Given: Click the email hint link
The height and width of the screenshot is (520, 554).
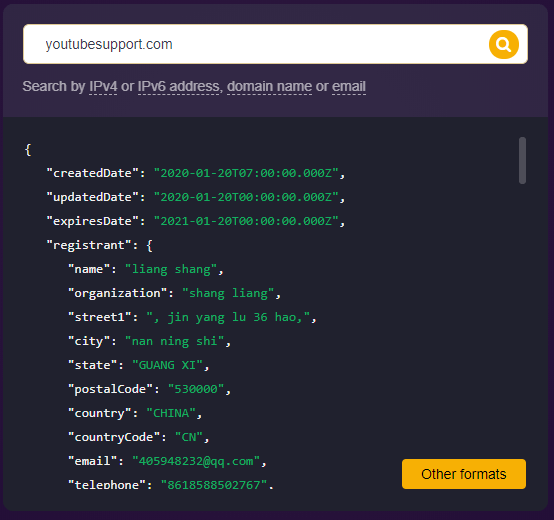Looking at the screenshot, I should pyautogui.click(x=349, y=87).
